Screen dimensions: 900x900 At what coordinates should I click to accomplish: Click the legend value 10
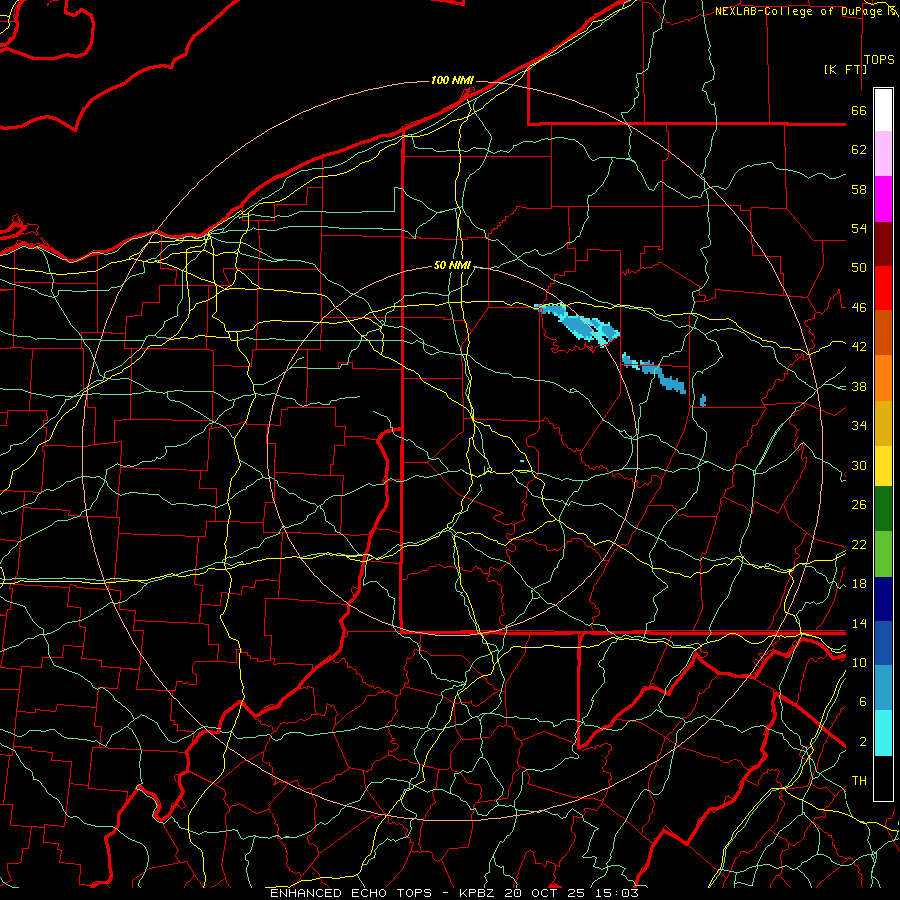[x=859, y=662]
